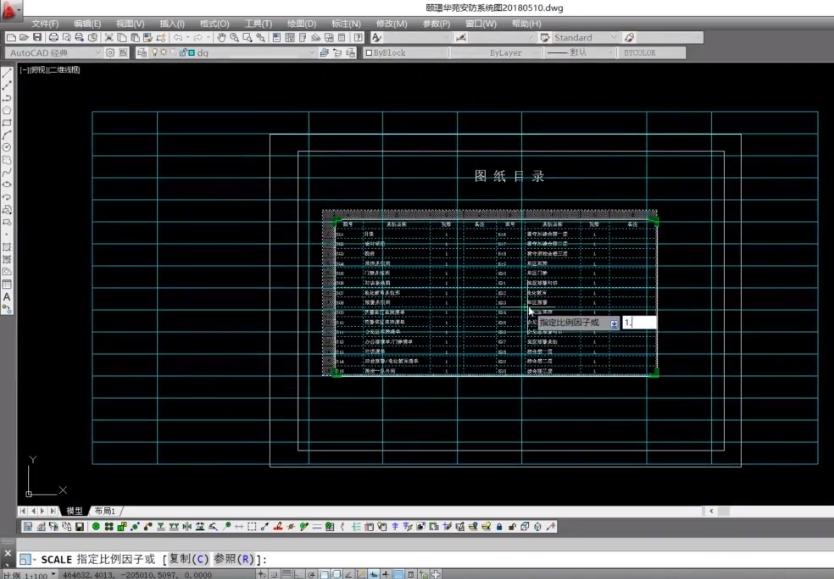Toggle the layer dq freeze sun icon
Screen dimensions: 834x579
point(164,53)
